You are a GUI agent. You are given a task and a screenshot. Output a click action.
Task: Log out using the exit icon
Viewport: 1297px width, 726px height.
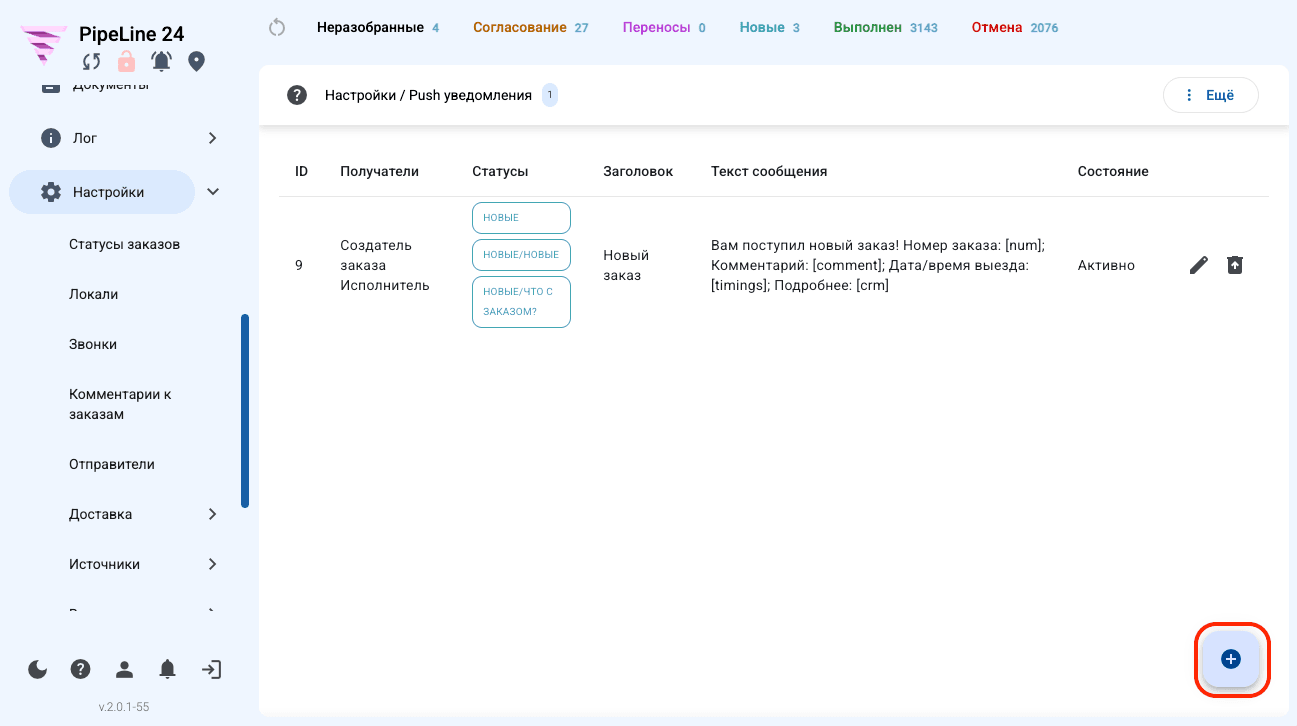coord(211,669)
